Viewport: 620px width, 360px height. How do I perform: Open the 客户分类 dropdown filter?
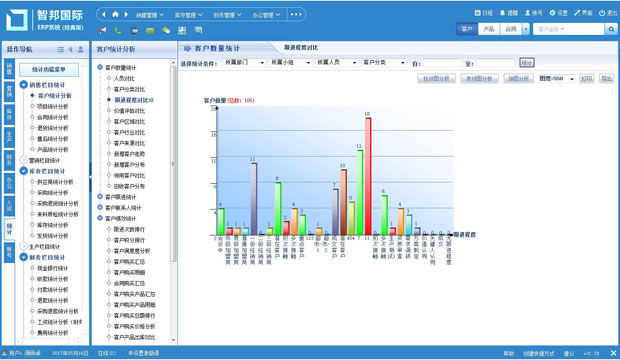click(x=384, y=63)
